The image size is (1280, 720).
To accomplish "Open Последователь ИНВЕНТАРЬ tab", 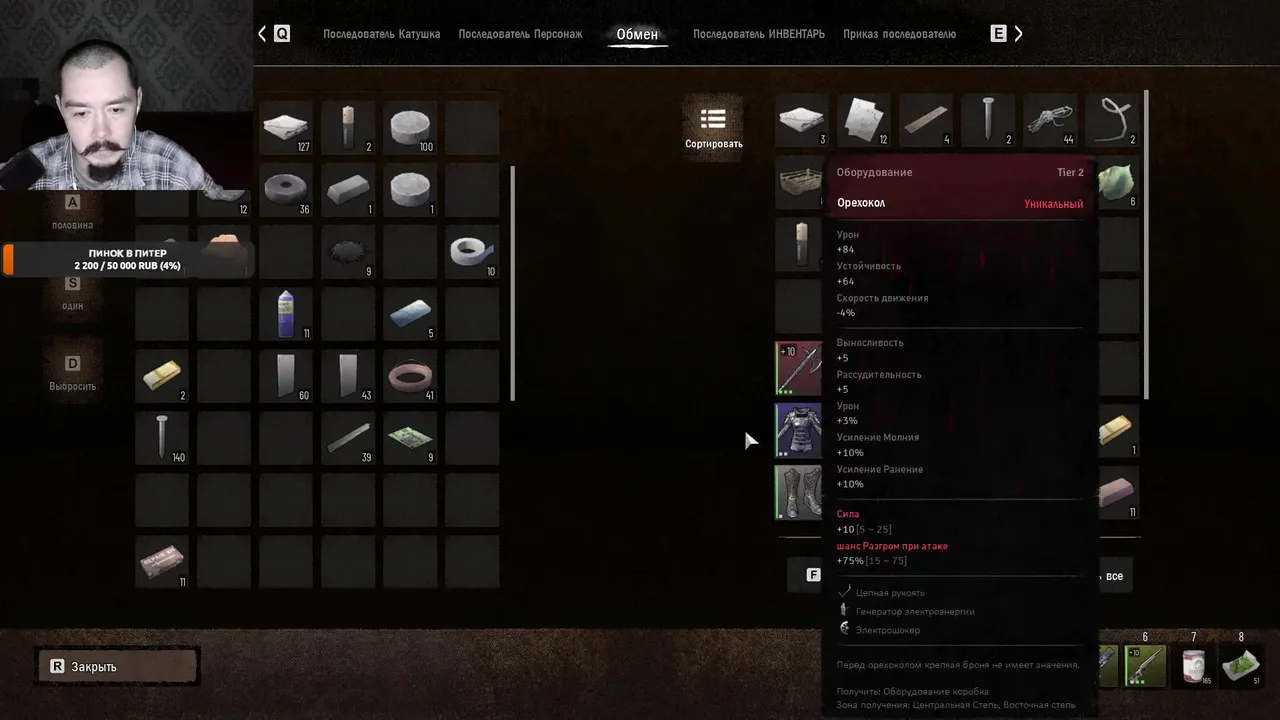I will [x=759, y=34].
